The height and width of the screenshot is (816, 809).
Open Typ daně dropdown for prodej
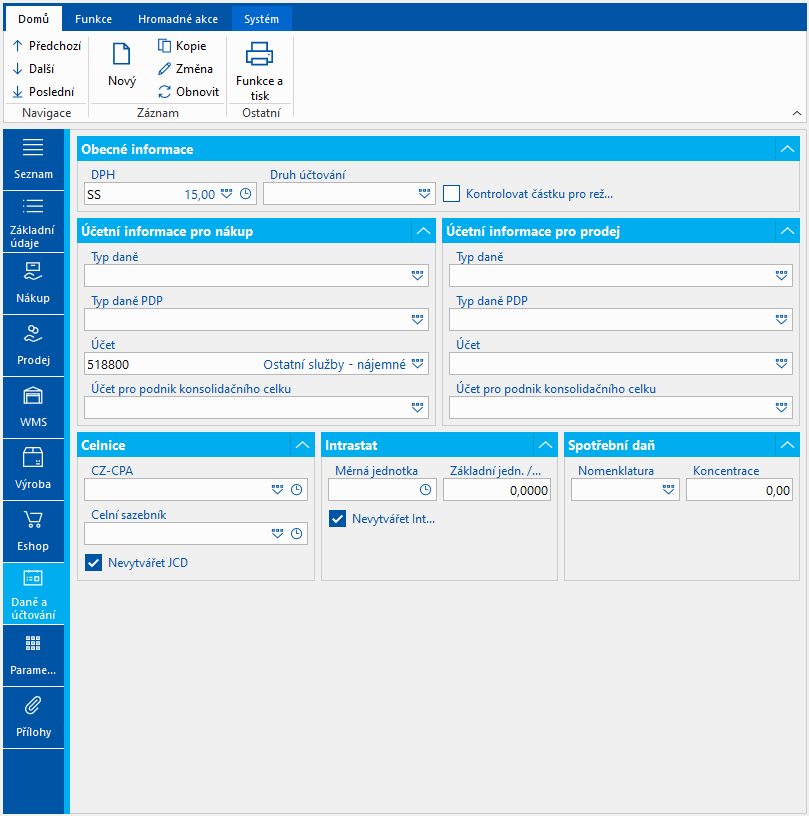point(781,275)
